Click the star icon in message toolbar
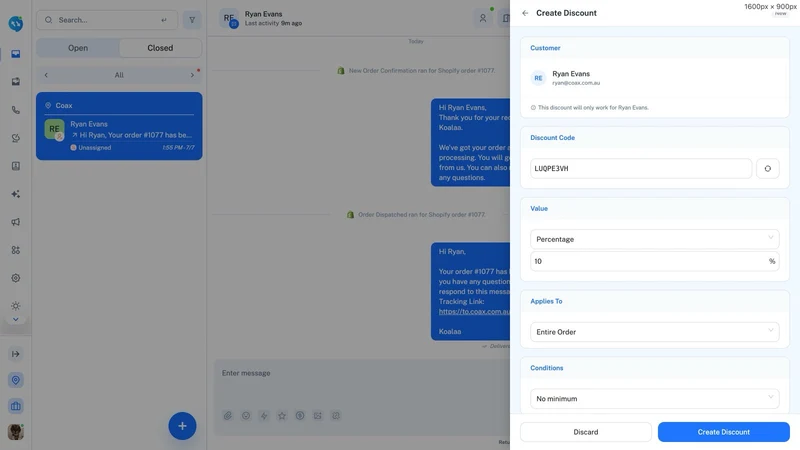The image size is (800, 450). 282,416
